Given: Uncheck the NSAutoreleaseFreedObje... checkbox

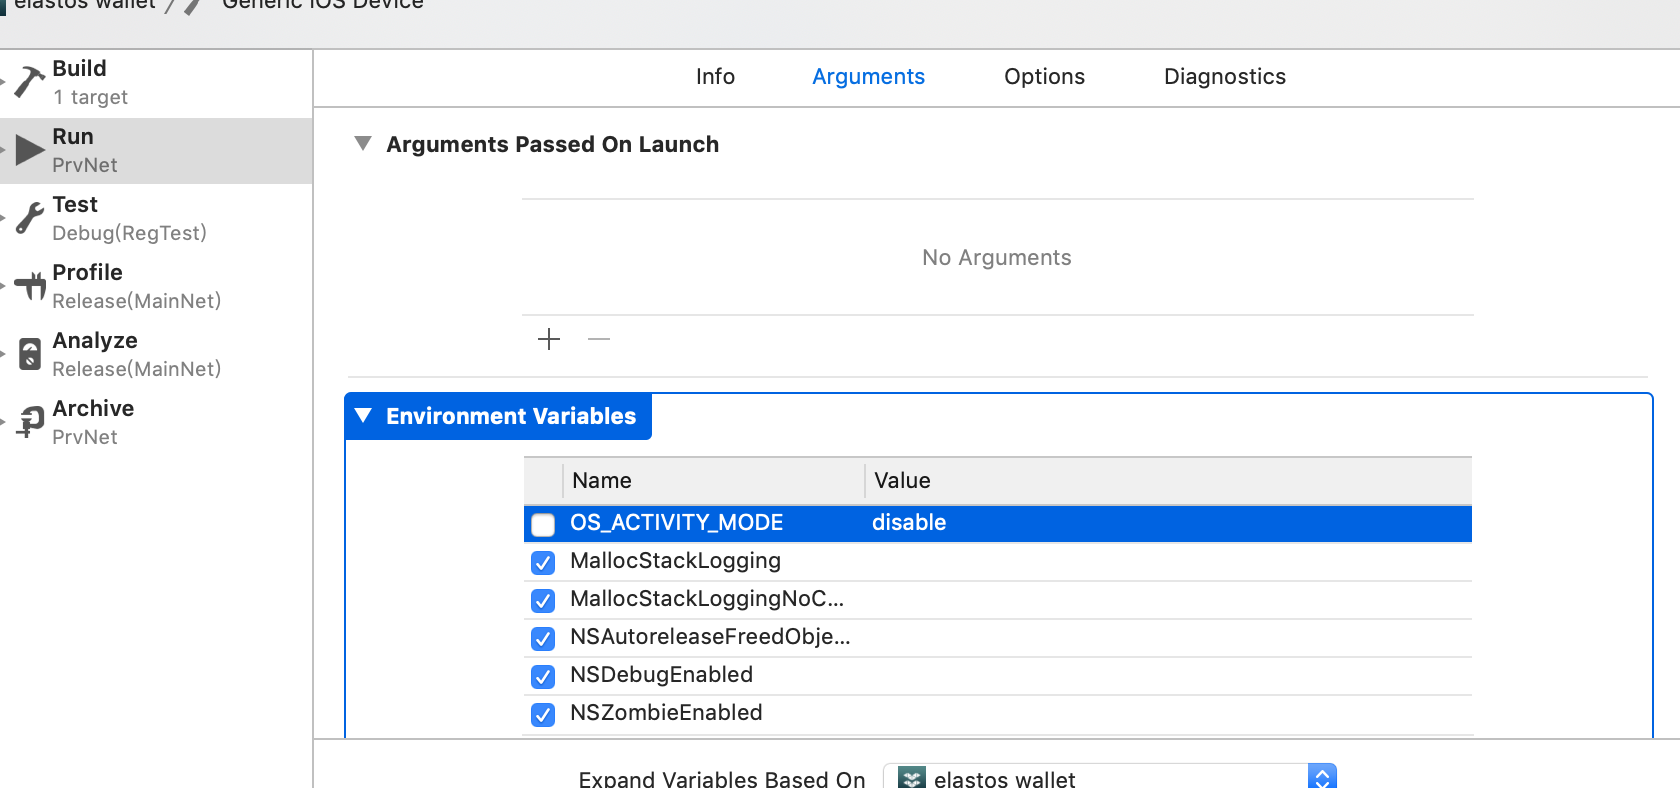Looking at the screenshot, I should click(x=543, y=638).
